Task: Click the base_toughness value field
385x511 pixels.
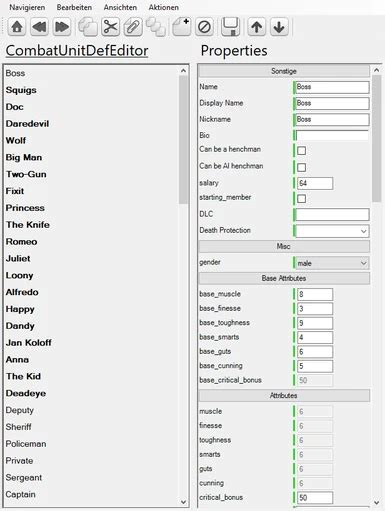Action: click(x=315, y=323)
